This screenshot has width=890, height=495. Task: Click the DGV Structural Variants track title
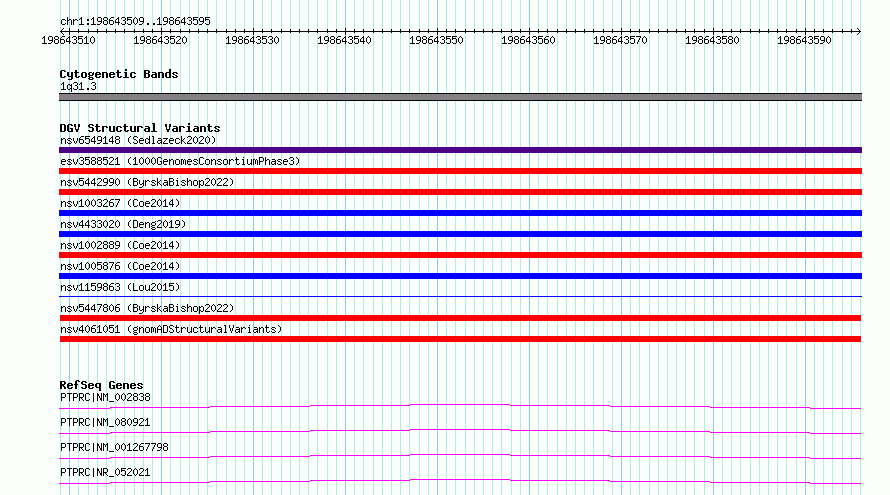140,128
